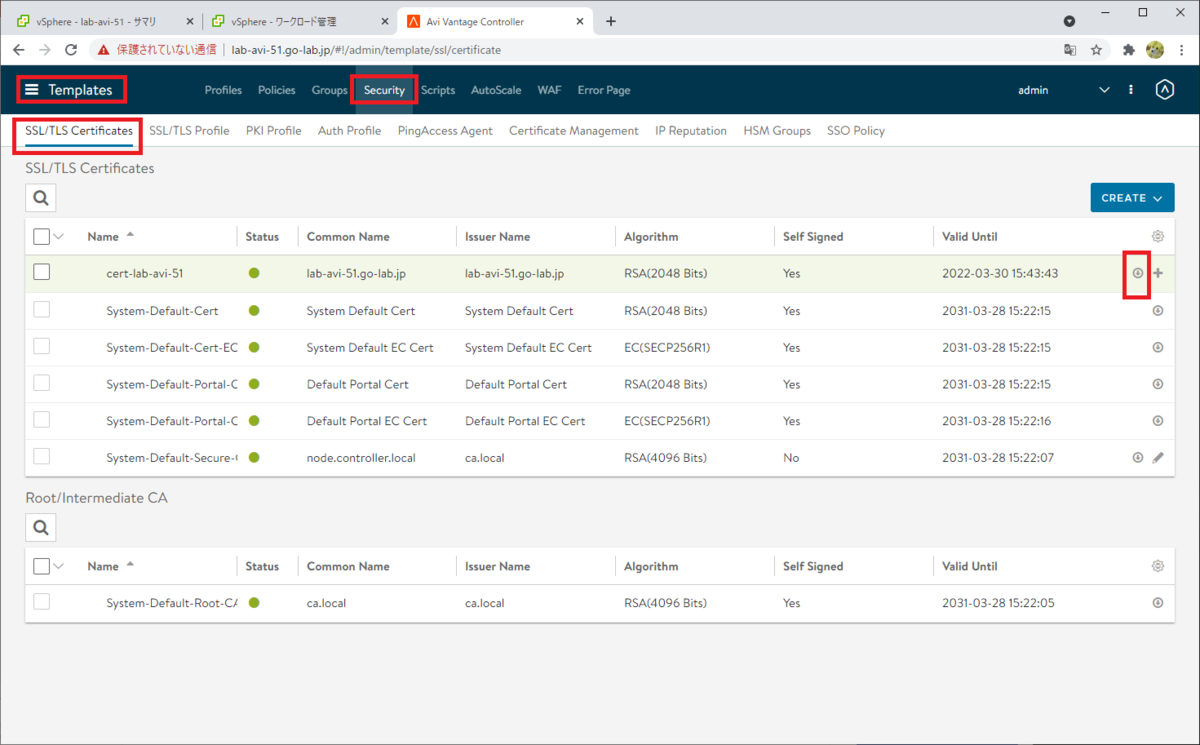The height and width of the screenshot is (745, 1200).
Task: Click the Avi logo icon in header
Action: click(x=1164, y=90)
